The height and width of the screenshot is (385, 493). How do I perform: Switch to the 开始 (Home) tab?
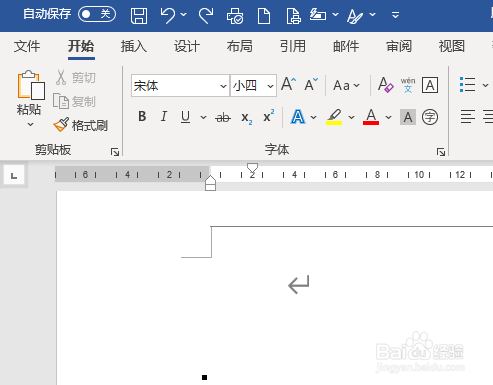click(81, 46)
